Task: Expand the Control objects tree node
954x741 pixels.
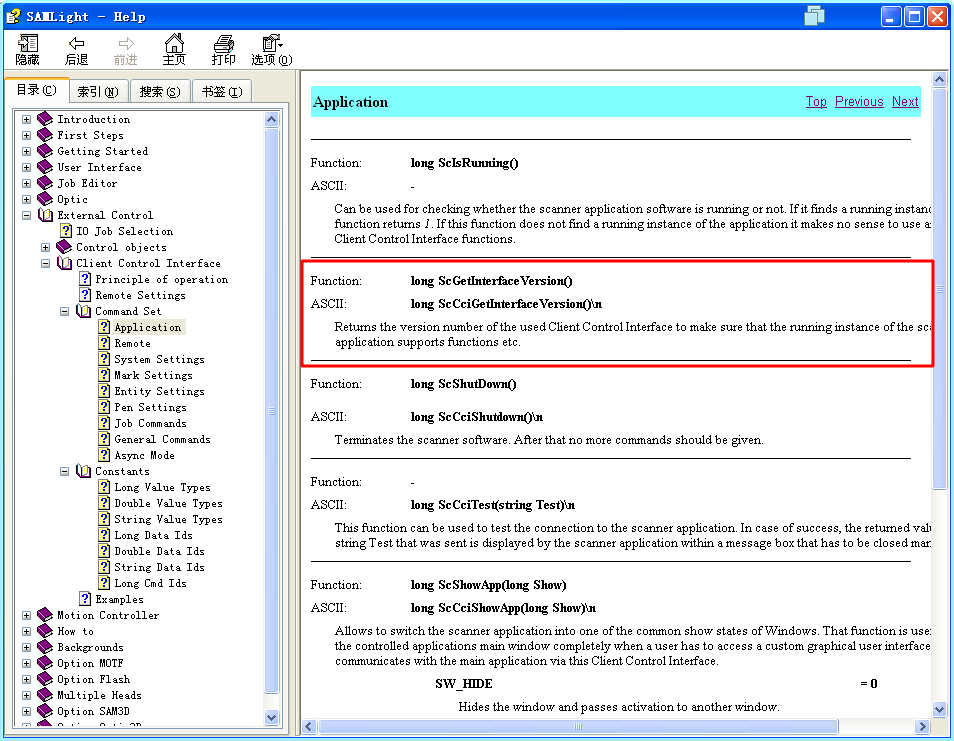Action: click(x=45, y=247)
